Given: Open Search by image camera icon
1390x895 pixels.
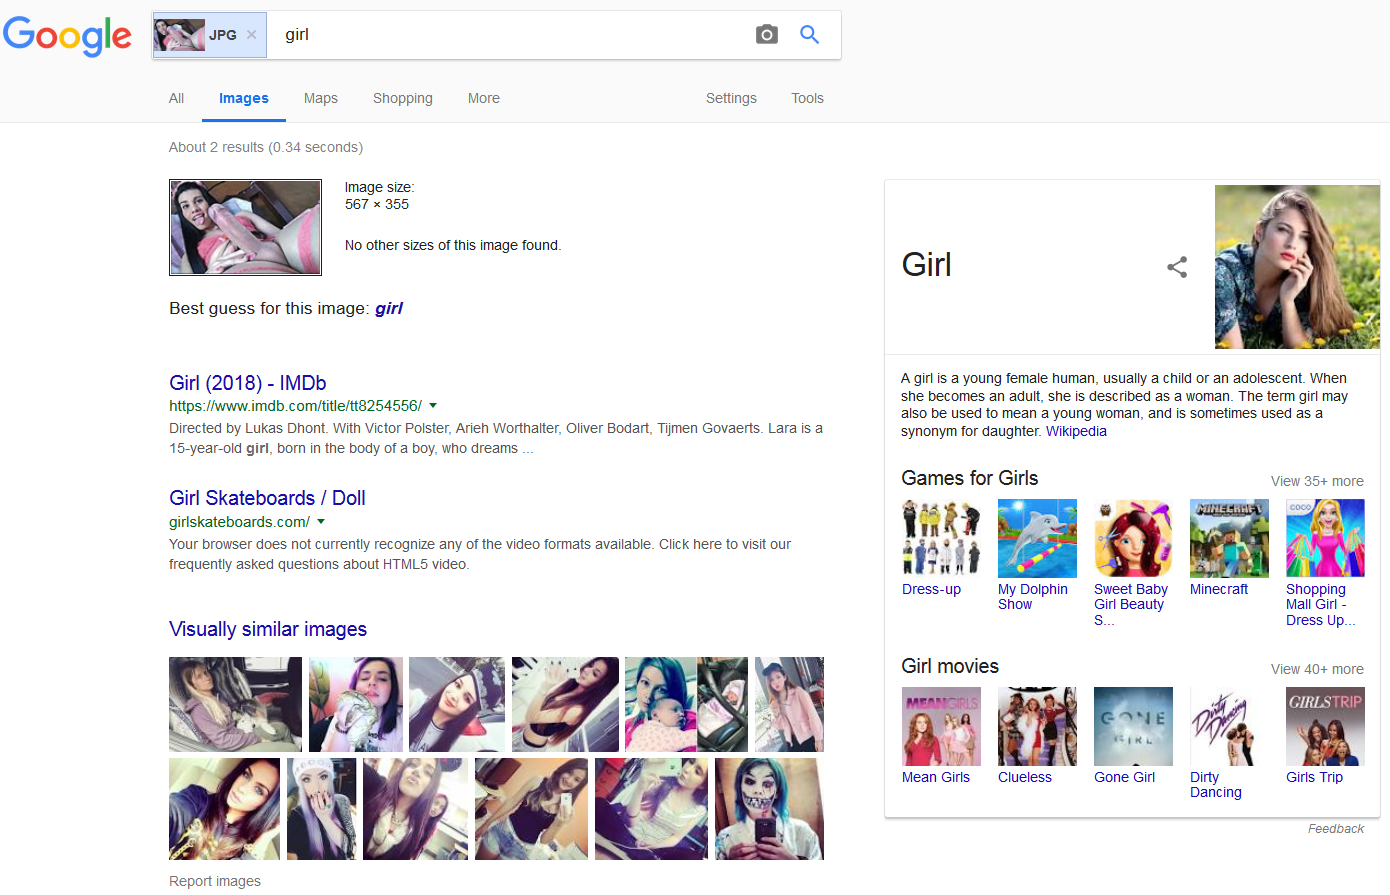Looking at the screenshot, I should (x=767, y=34).
